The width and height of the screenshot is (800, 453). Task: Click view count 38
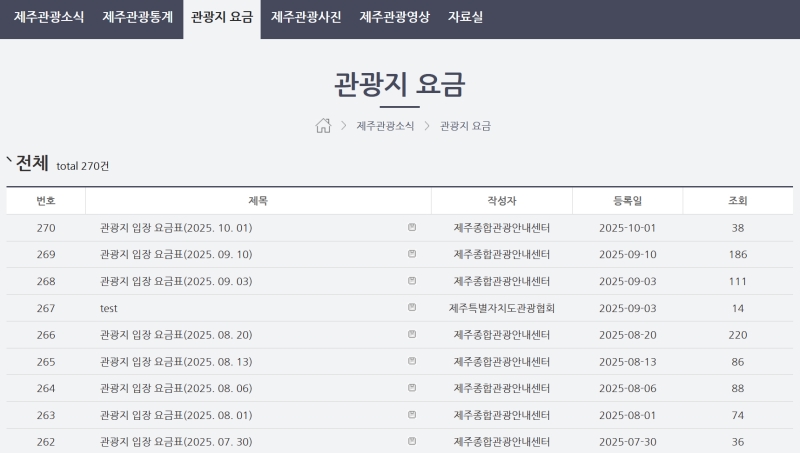coord(738,228)
